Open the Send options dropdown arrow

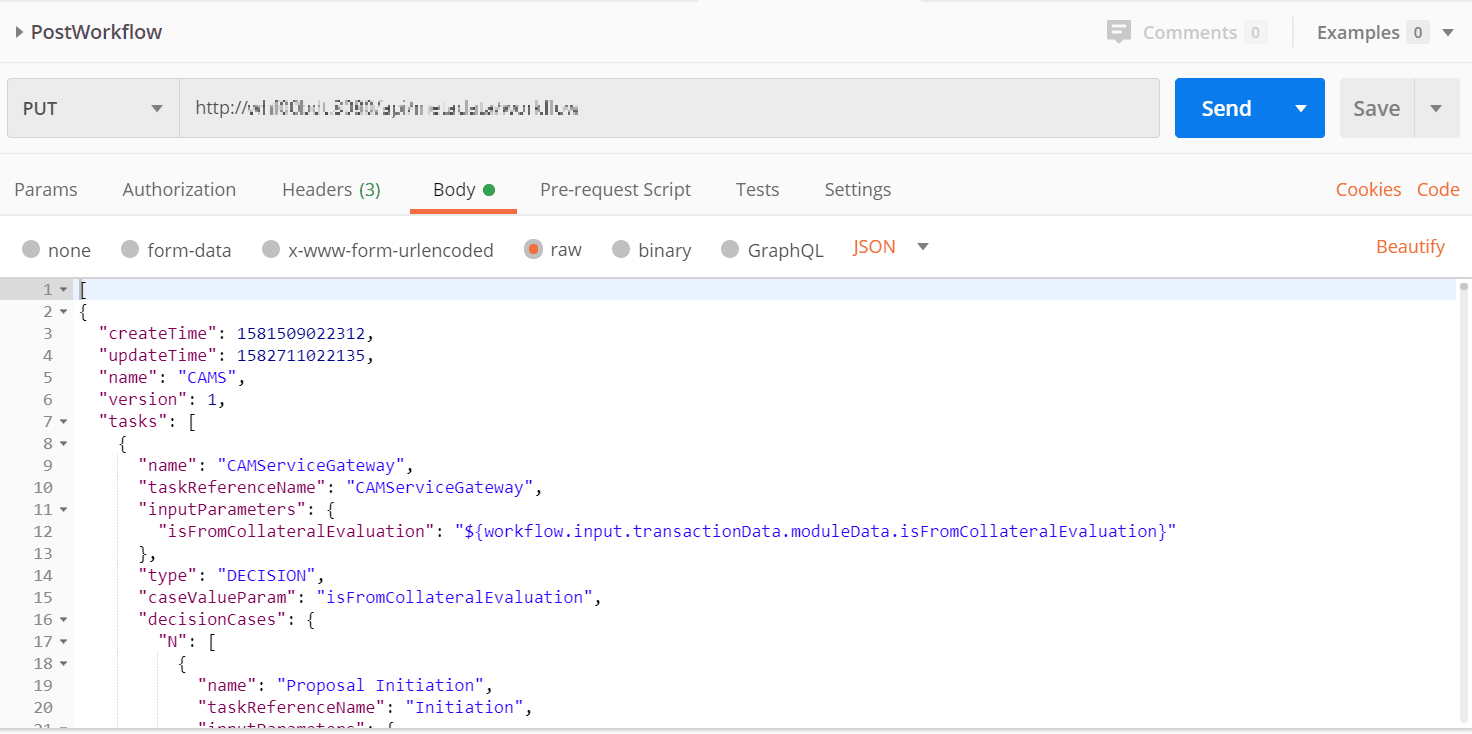[x=1301, y=108]
